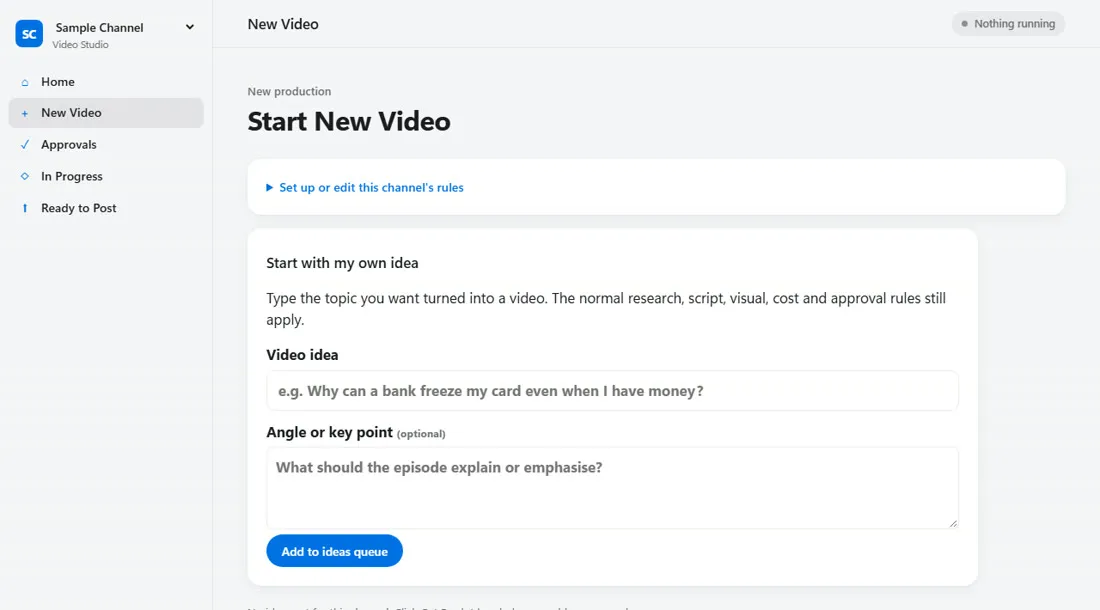Click the Sample Channel name text
Screen dimensions: 1100x610
click(100, 27)
